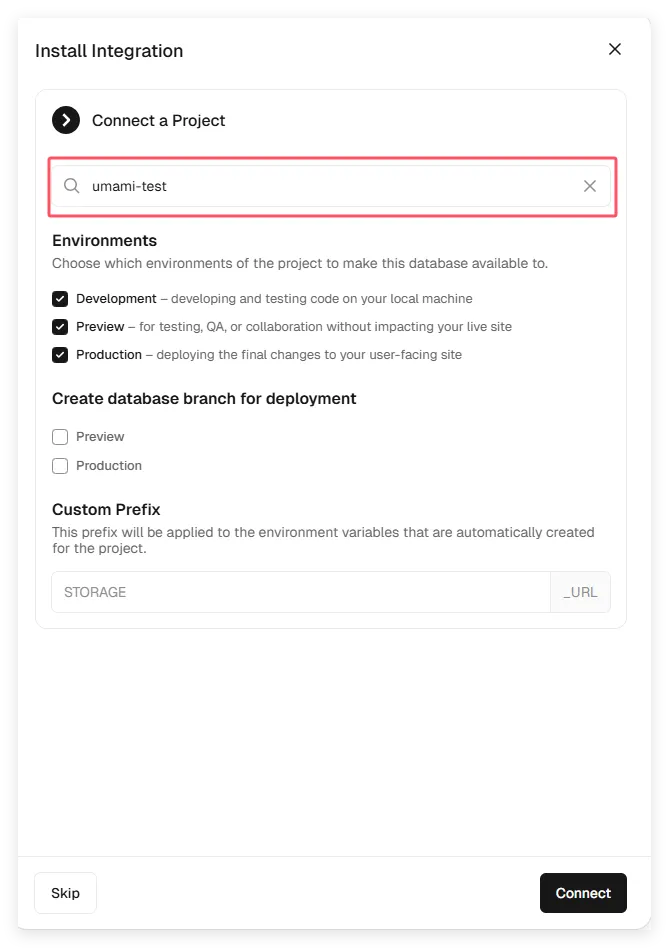
Task: Focus the project search field containing umami-test
Action: coord(330,186)
